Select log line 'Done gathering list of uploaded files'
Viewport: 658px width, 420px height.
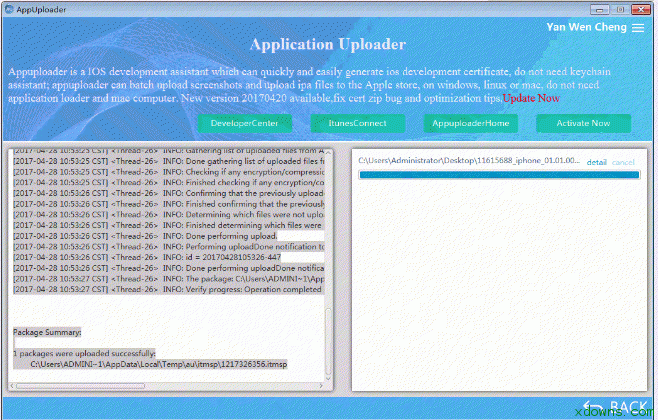[x=169, y=161]
